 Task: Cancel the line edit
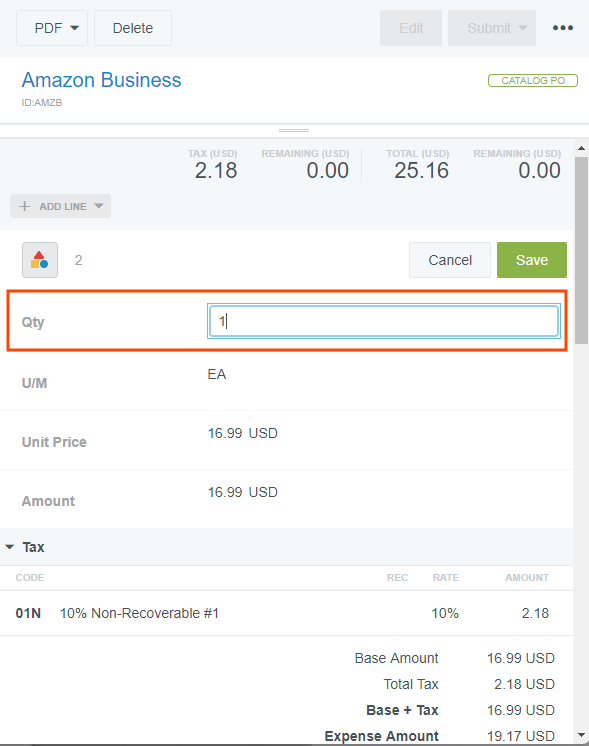(450, 260)
